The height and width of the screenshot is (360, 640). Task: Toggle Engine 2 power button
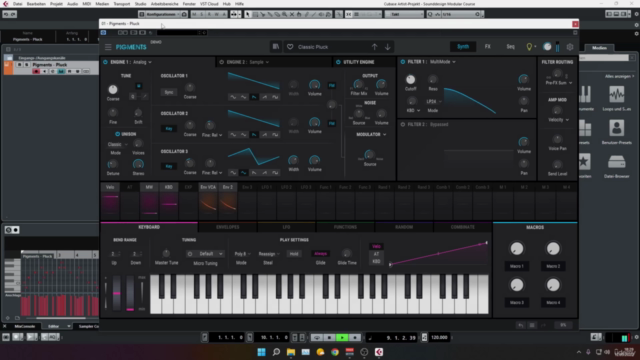tap(222, 62)
